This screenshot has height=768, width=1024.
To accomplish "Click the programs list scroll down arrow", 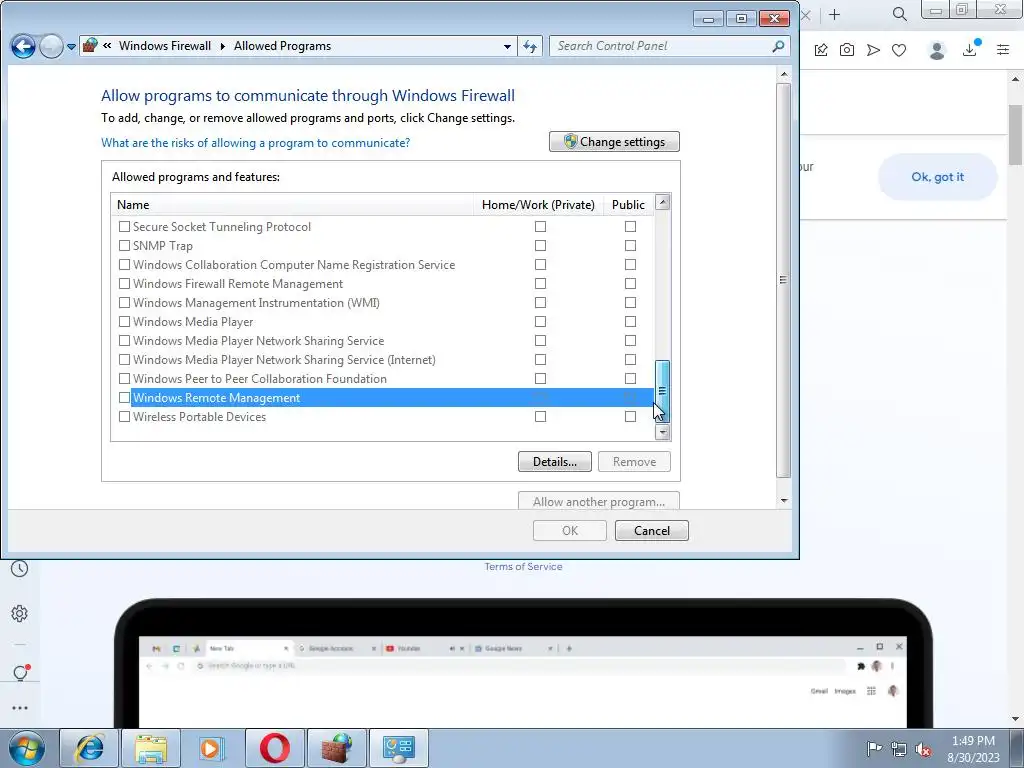I will point(662,432).
